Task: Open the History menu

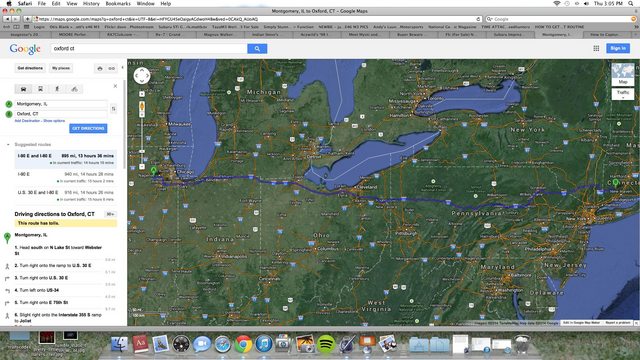Action: tap(91, 3)
